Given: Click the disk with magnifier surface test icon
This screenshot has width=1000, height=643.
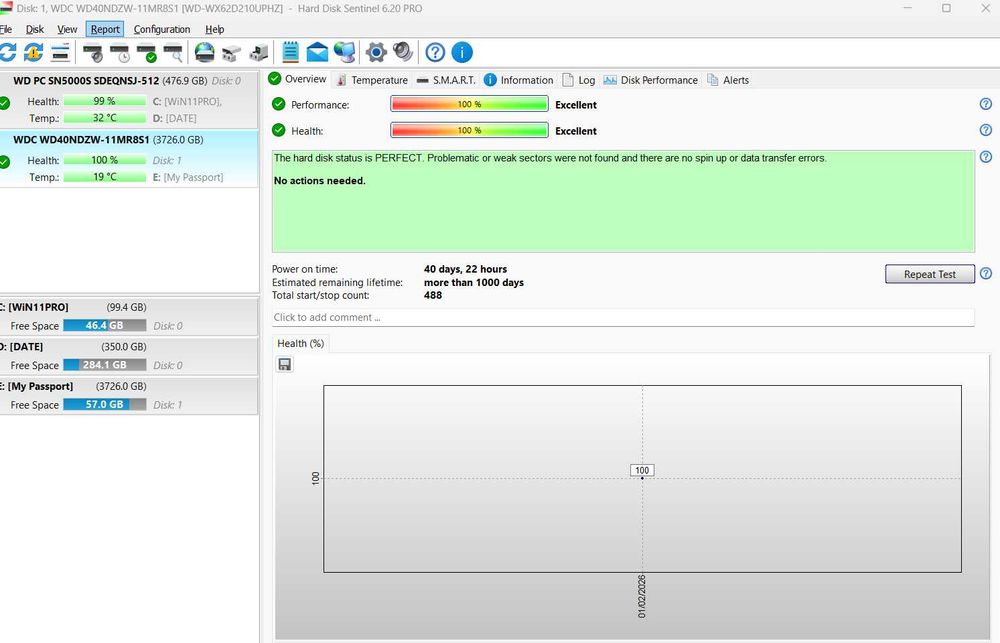Looking at the screenshot, I should click(173, 53).
